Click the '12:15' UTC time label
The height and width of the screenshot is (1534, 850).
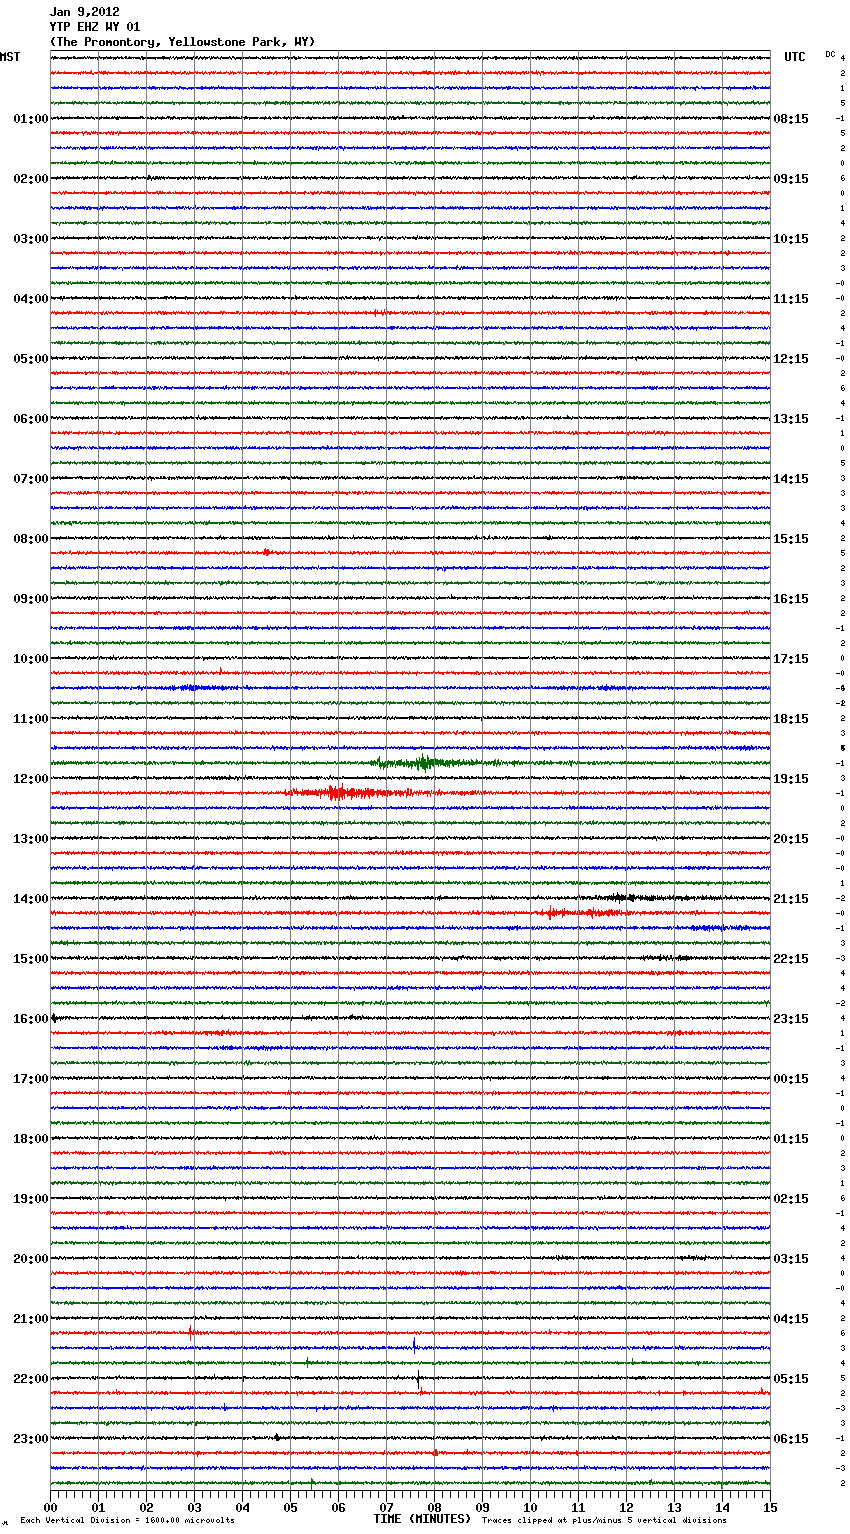(791, 359)
